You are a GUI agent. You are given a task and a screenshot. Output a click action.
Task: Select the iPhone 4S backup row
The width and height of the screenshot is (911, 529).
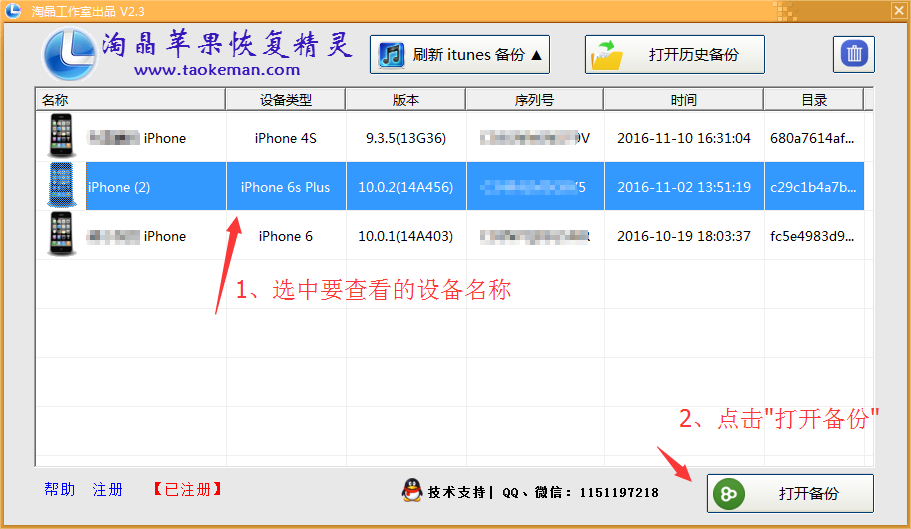405,138
